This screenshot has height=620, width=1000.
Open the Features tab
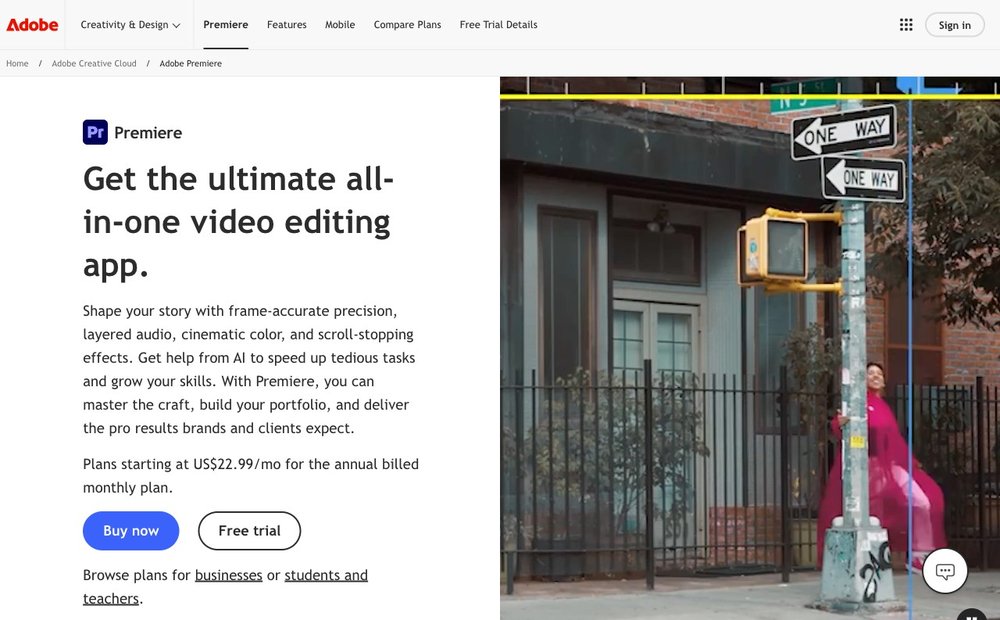pos(286,25)
